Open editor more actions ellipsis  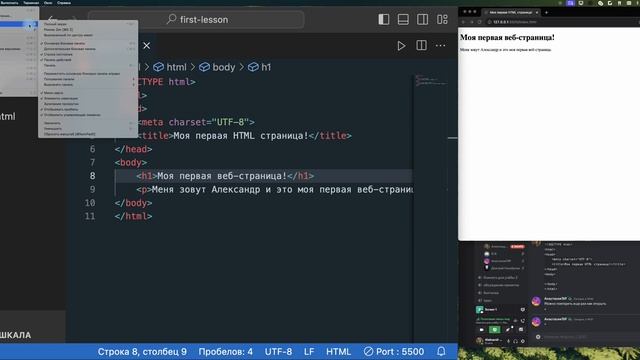440,46
